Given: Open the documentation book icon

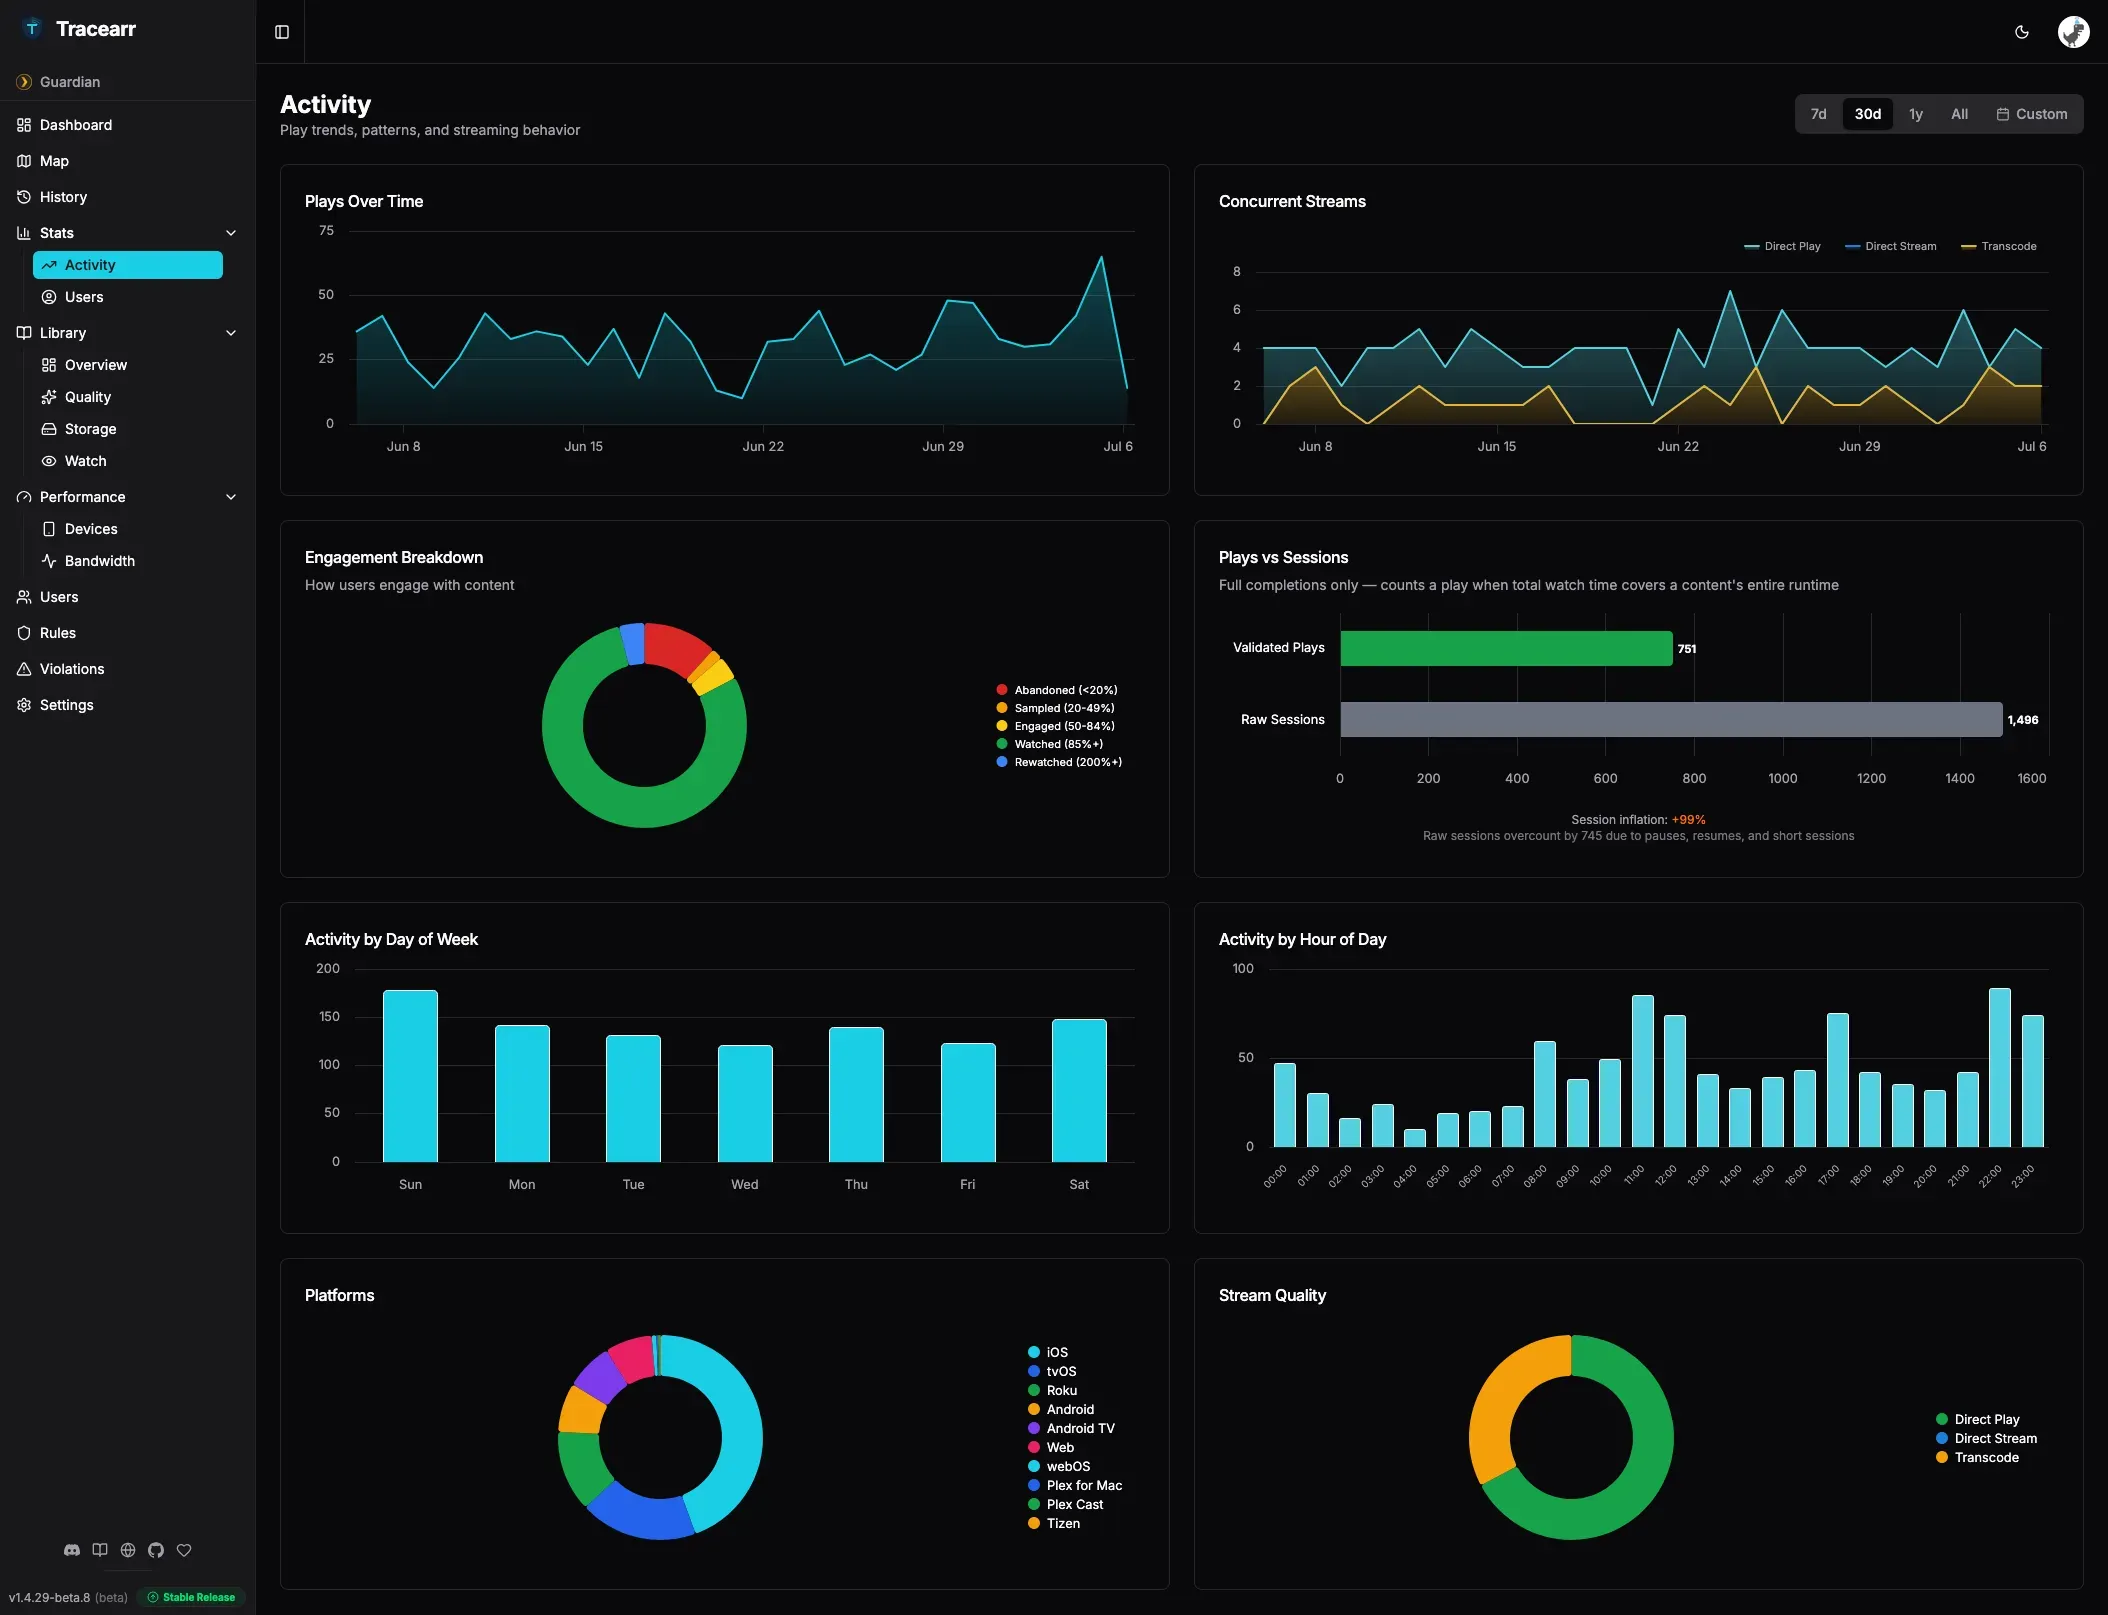Looking at the screenshot, I should pyautogui.click(x=100, y=1550).
